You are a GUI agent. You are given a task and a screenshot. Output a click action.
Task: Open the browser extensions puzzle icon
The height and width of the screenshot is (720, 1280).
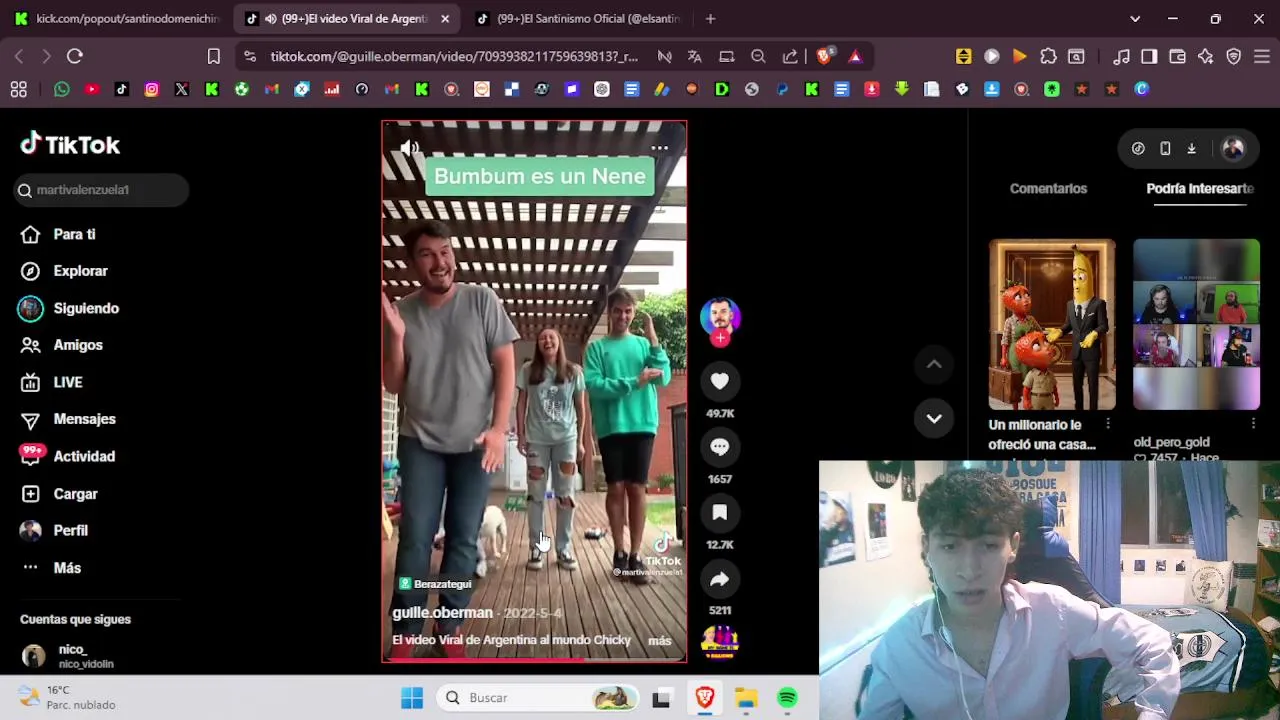coord(1048,56)
